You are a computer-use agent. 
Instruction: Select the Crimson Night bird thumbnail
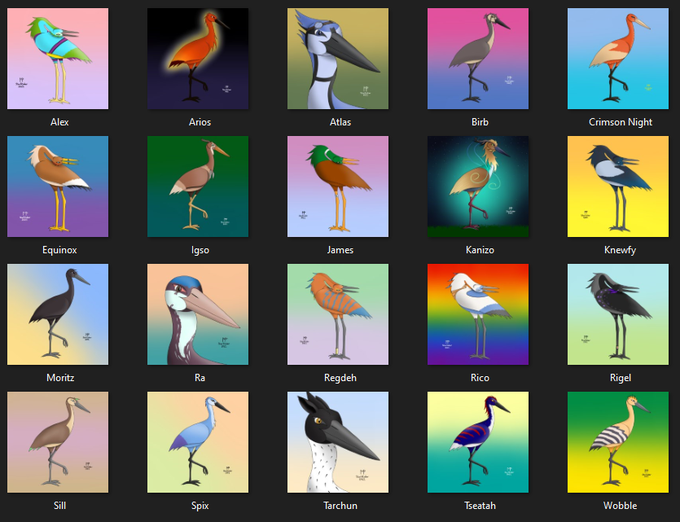pos(618,59)
